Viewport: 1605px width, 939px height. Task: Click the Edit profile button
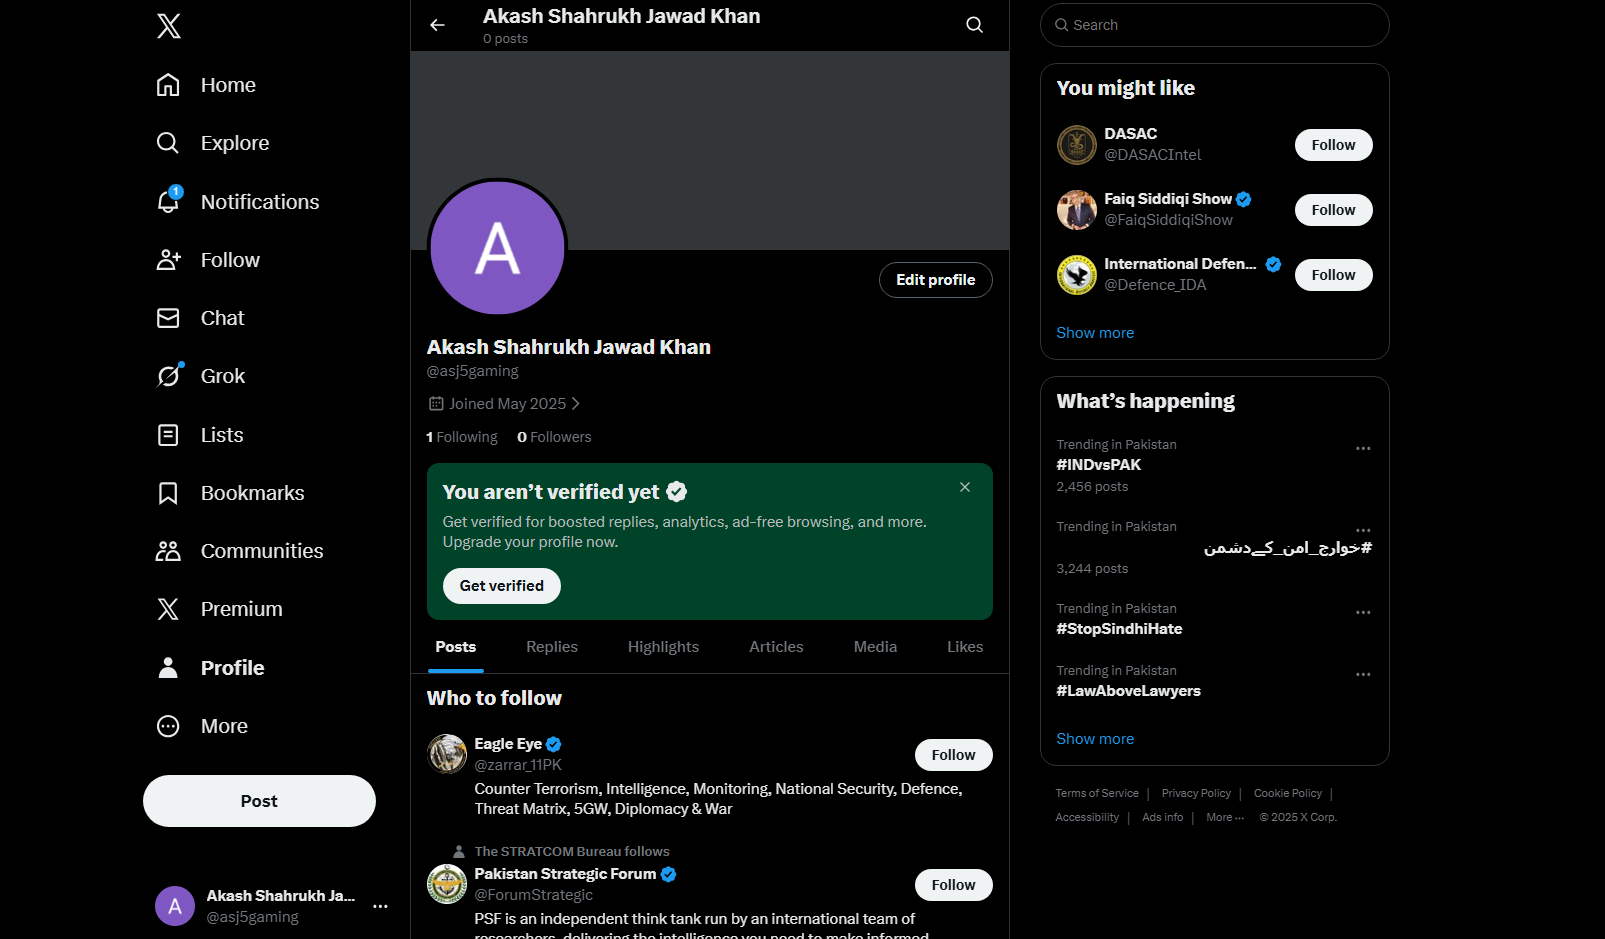935,280
